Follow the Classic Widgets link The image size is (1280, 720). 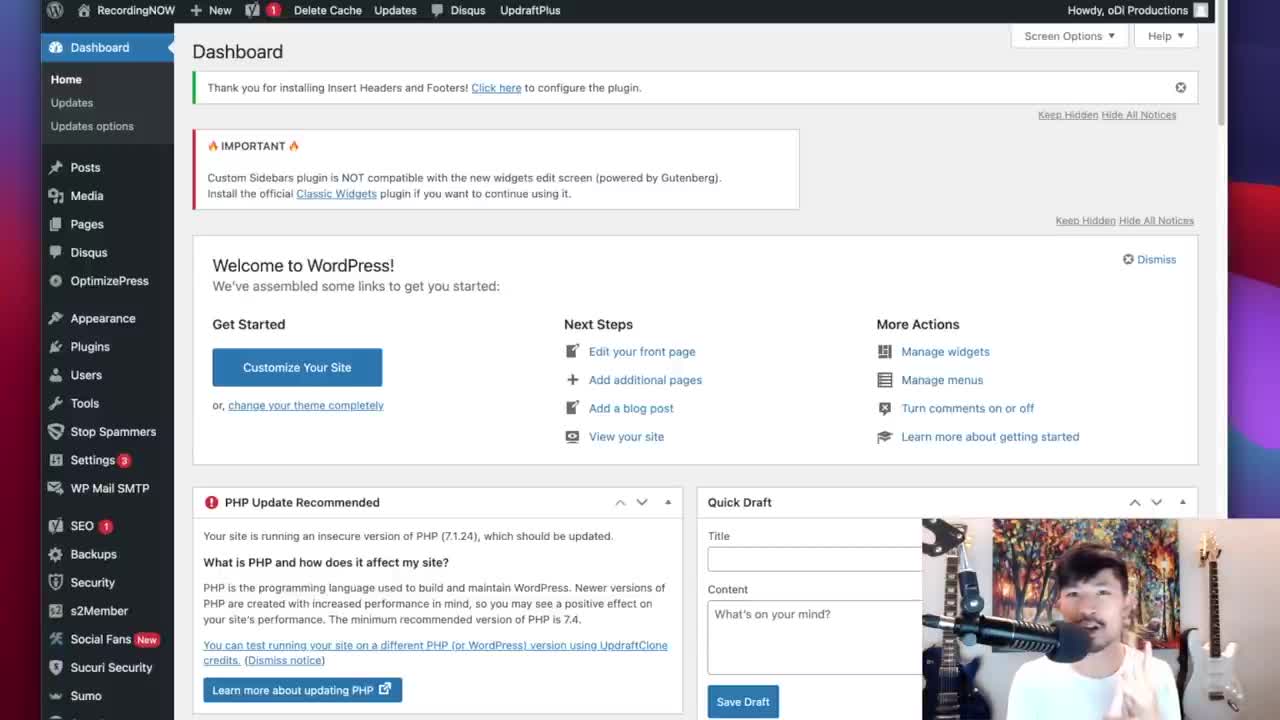pyautogui.click(x=336, y=194)
